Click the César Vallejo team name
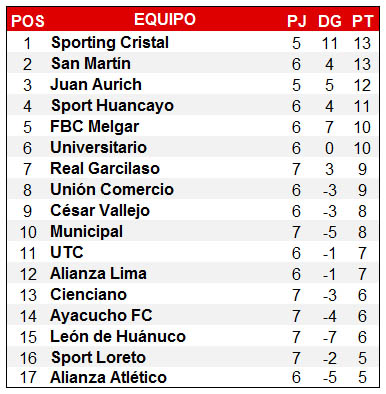386x394 pixels. point(100,211)
